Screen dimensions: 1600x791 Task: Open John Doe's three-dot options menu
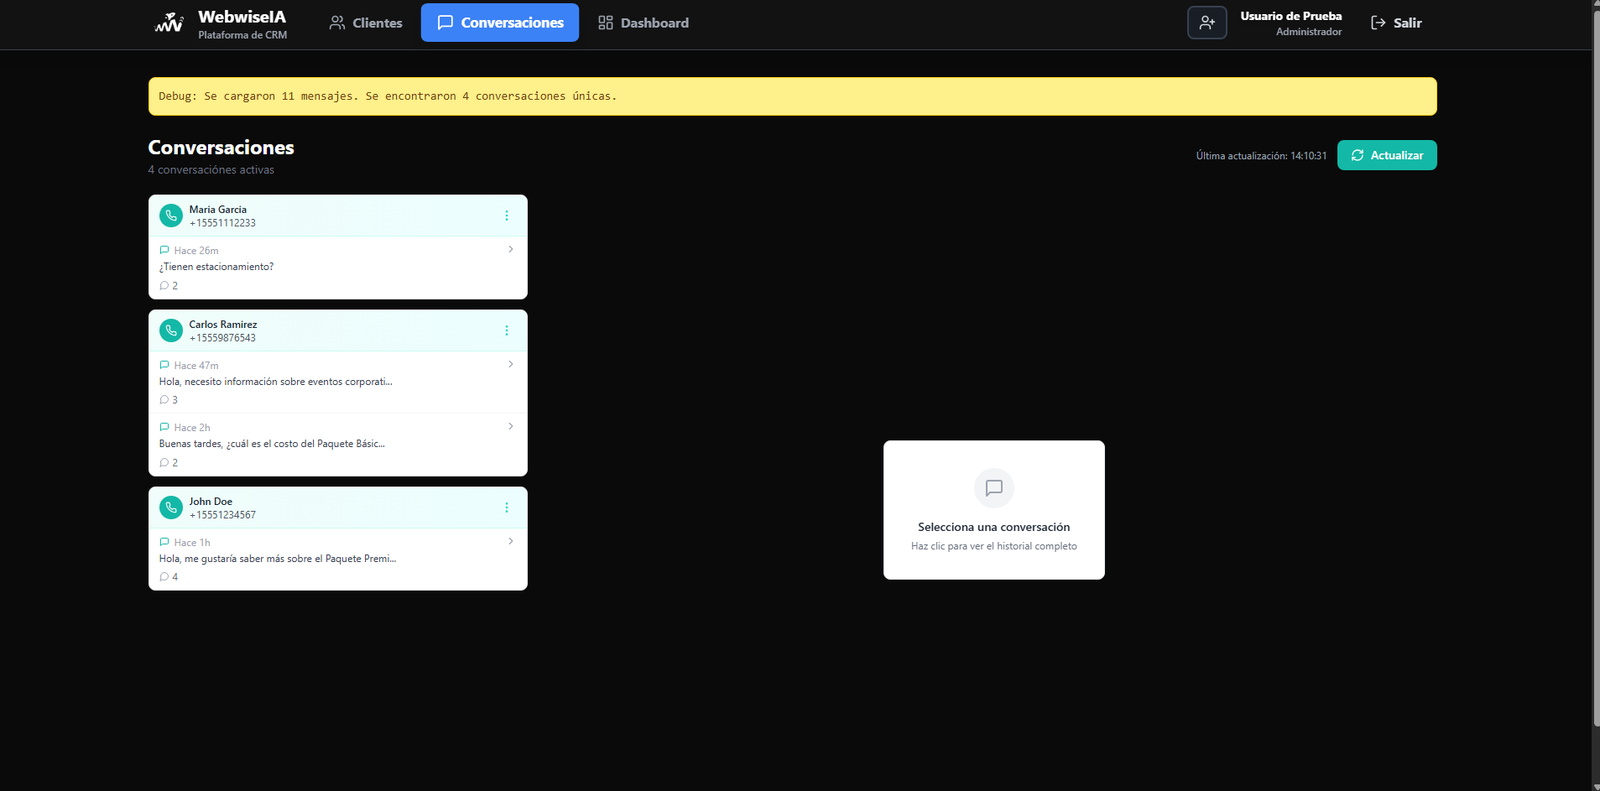pos(507,508)
